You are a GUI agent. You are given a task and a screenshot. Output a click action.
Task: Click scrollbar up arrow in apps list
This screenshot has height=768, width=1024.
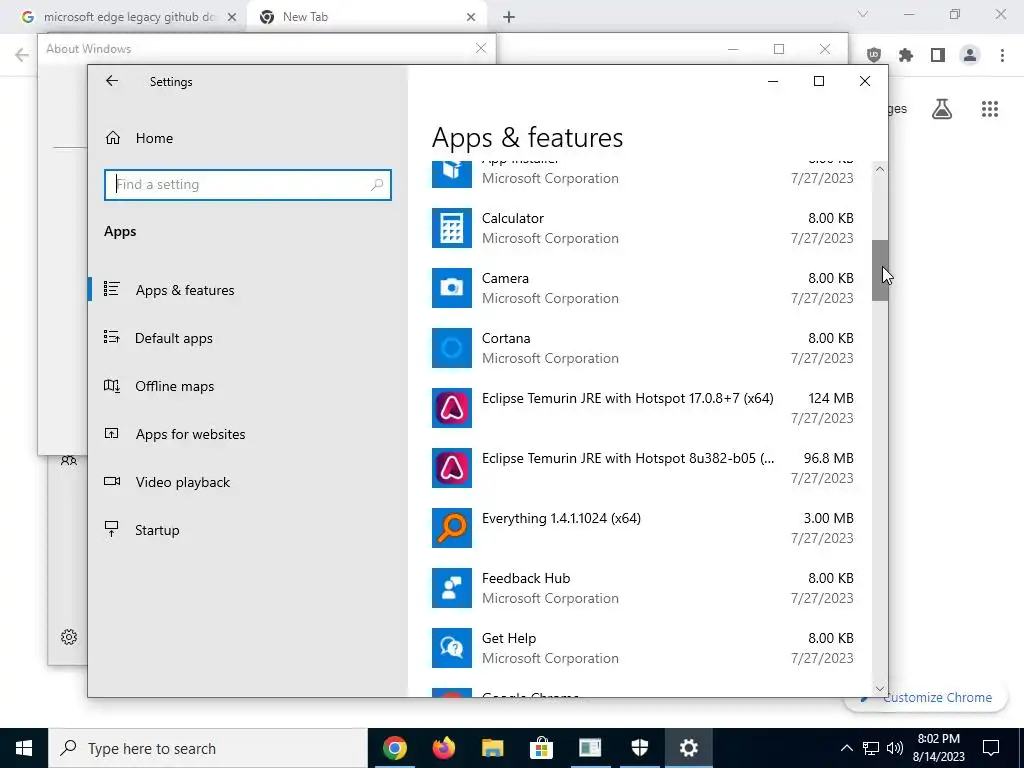coord(880,169)
